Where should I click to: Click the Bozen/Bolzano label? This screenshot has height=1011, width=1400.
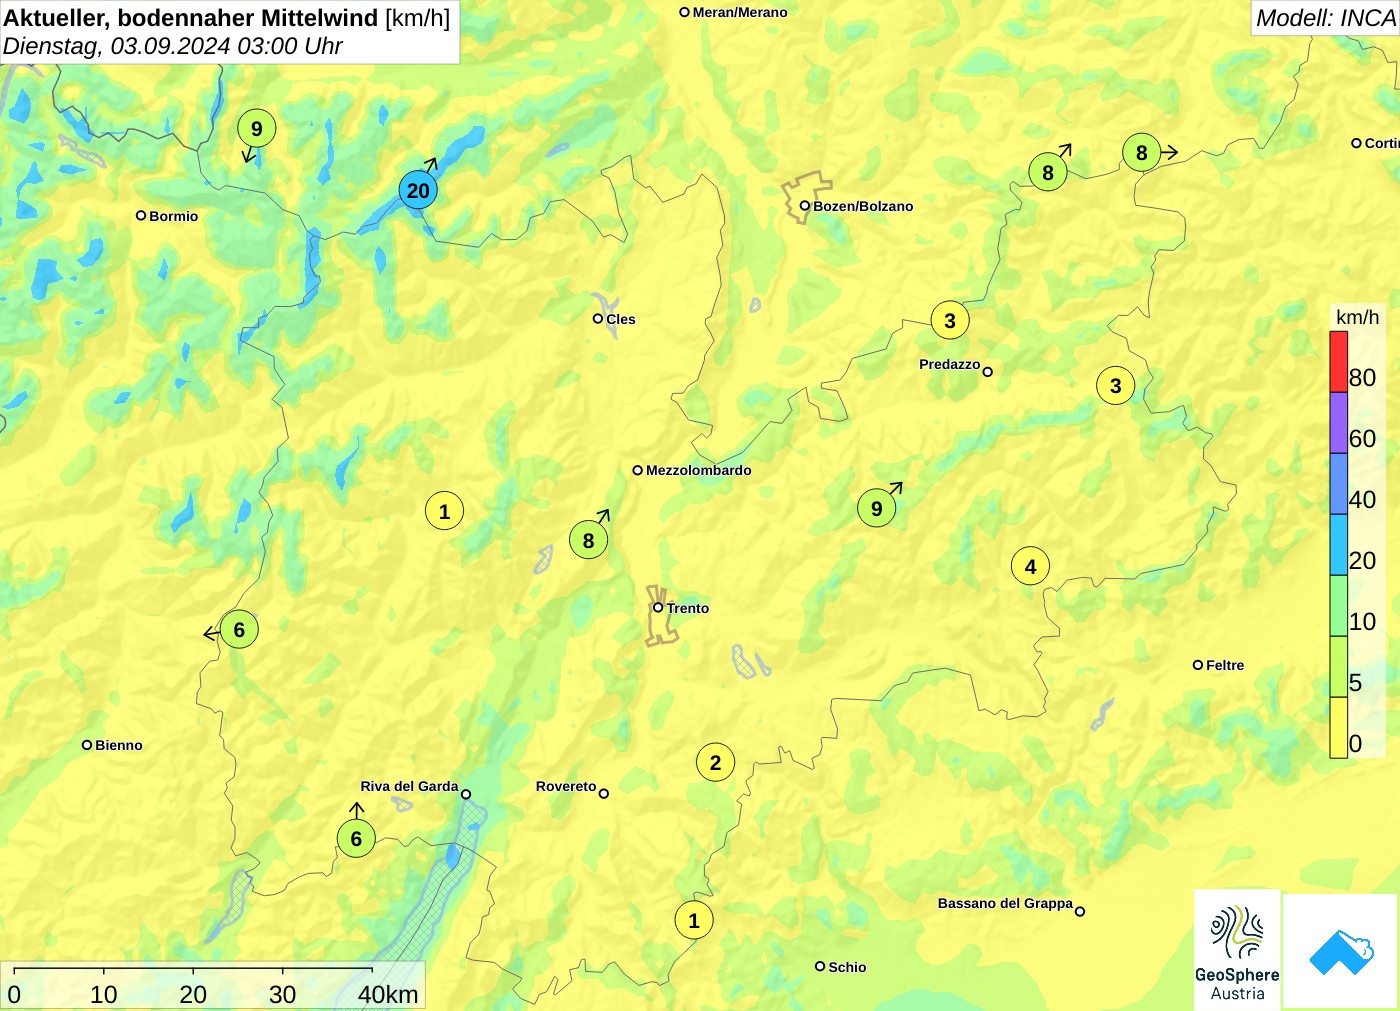pyautogui.click(x=863, y=206)
